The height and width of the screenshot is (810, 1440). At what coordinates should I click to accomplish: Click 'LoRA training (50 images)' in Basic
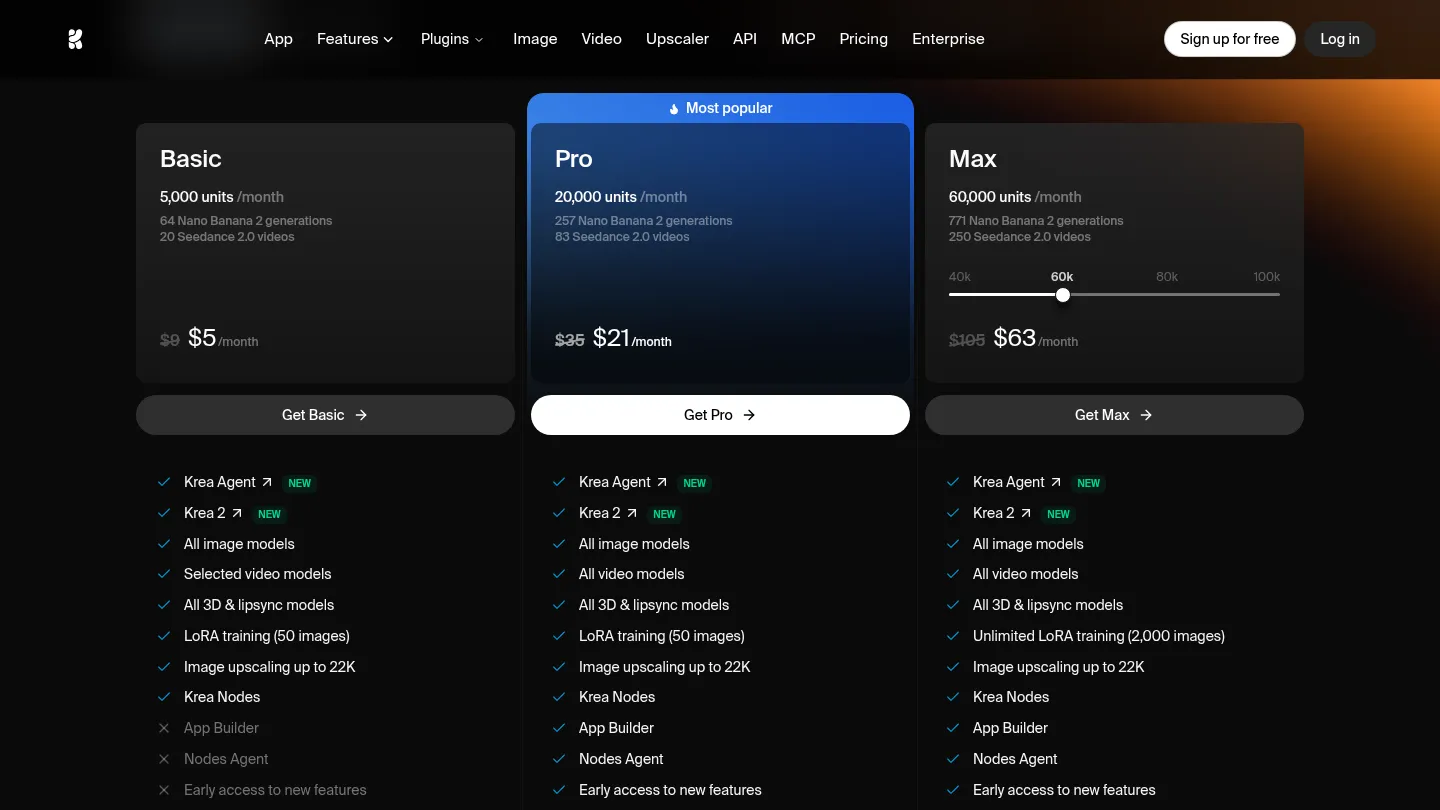tap(267, 636)
